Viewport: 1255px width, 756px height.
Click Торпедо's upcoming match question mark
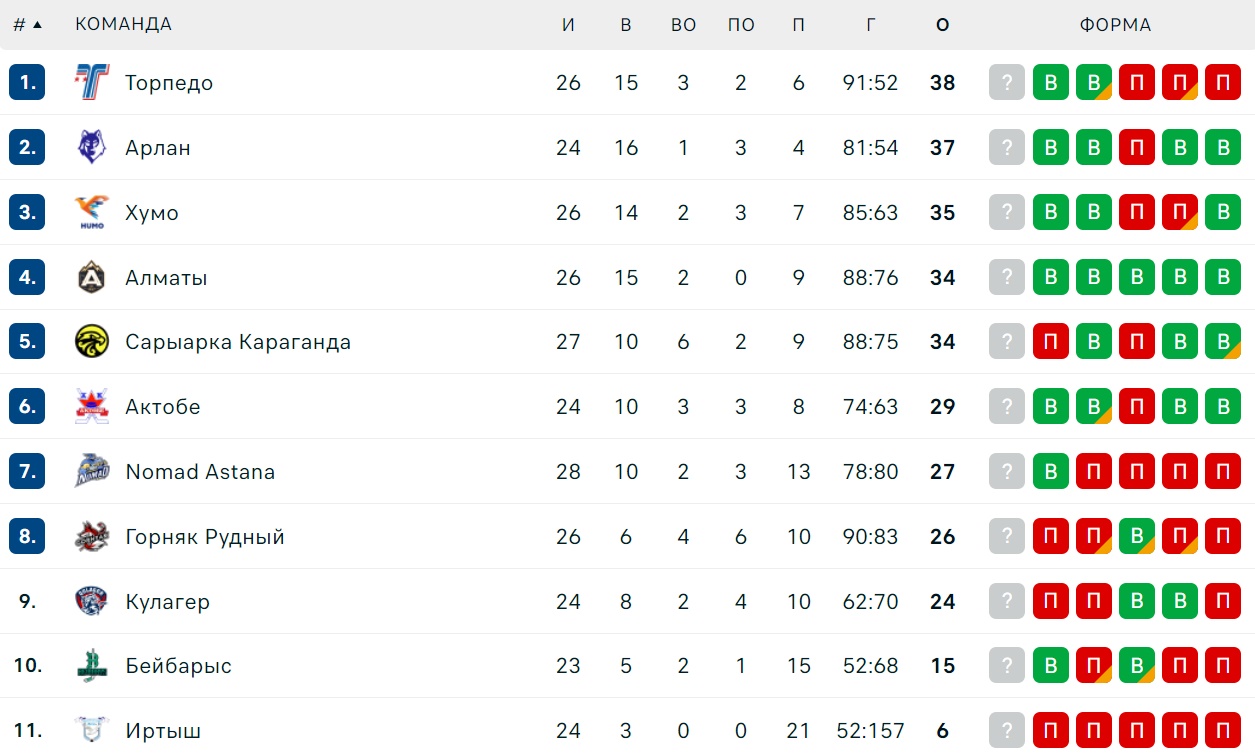[x=1007, y=83]
